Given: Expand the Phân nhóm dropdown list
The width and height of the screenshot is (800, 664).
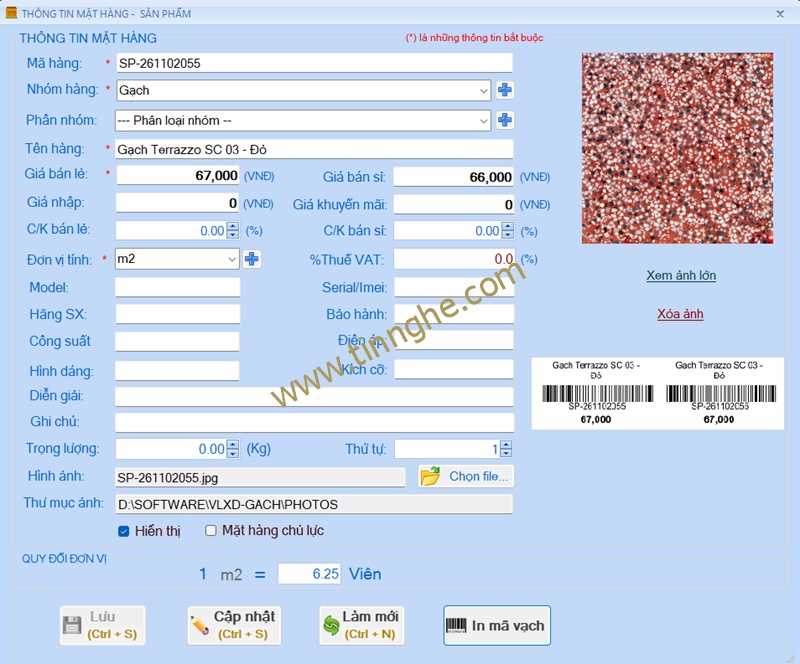Looking at the screenshot, I should pos(484,121).
